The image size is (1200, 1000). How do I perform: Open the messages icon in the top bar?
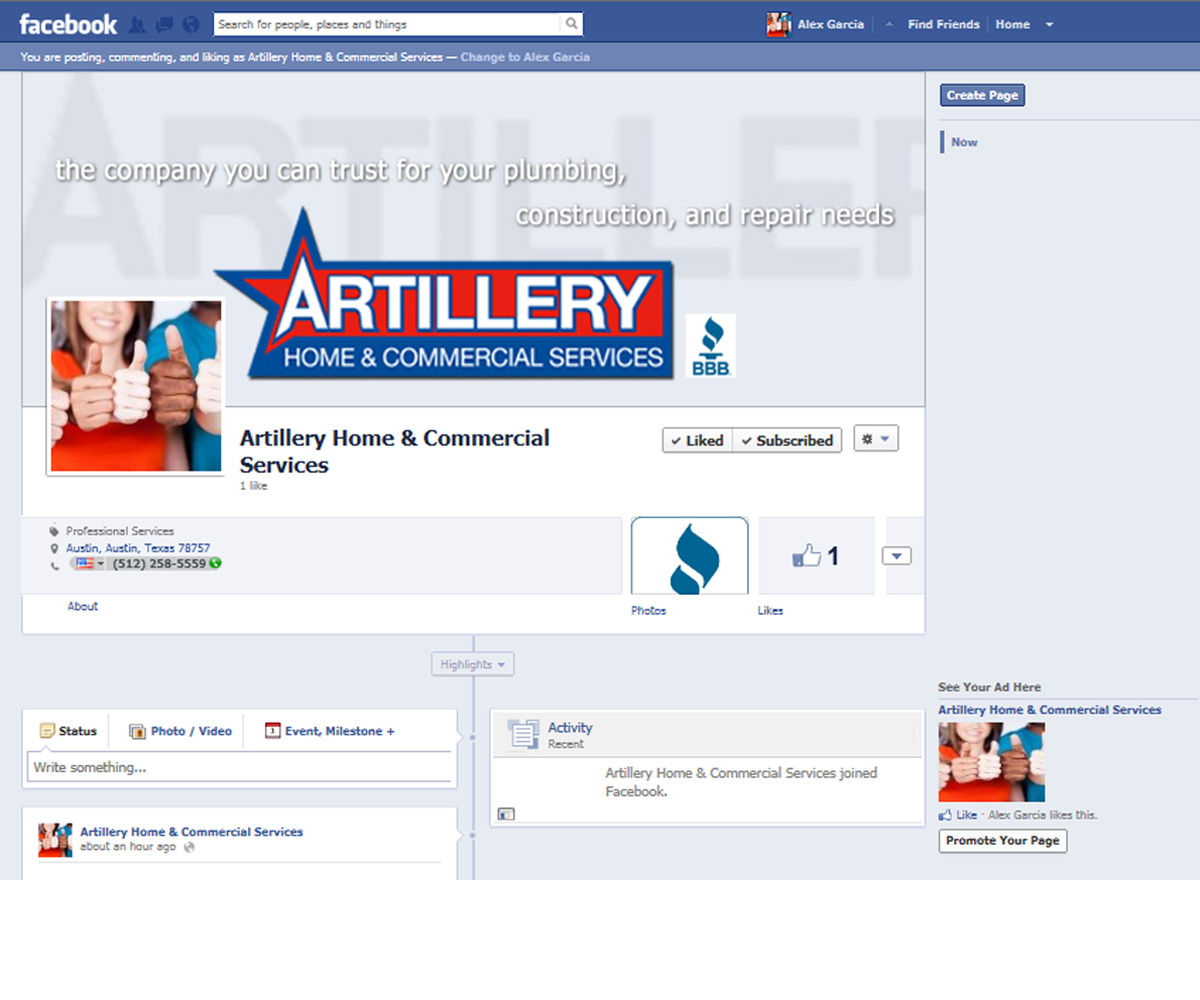[x=165, y=23]
